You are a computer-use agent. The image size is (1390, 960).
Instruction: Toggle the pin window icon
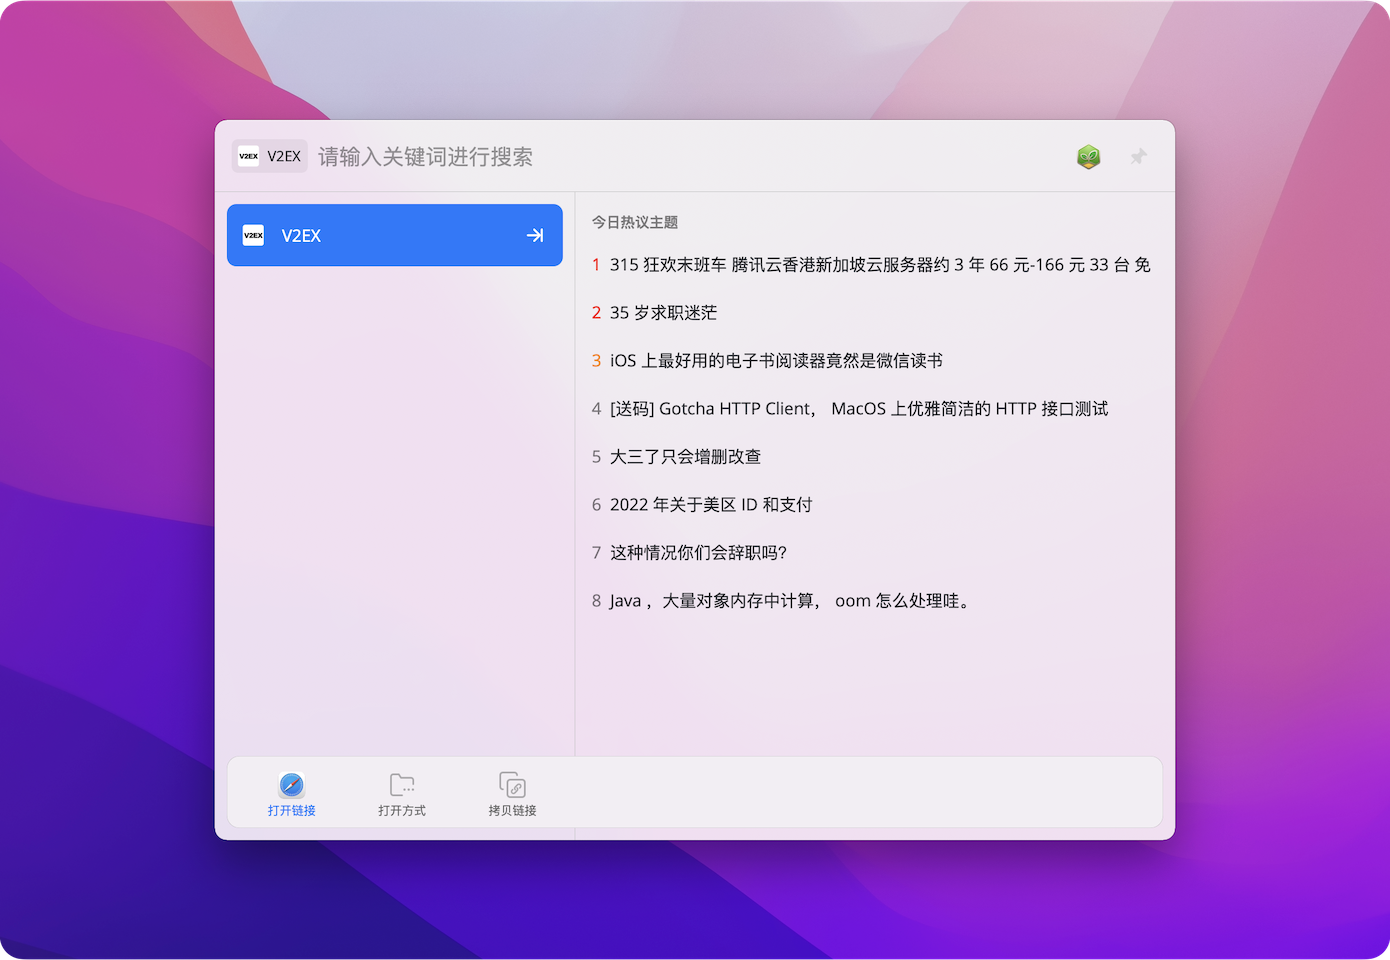(1139, 157)
